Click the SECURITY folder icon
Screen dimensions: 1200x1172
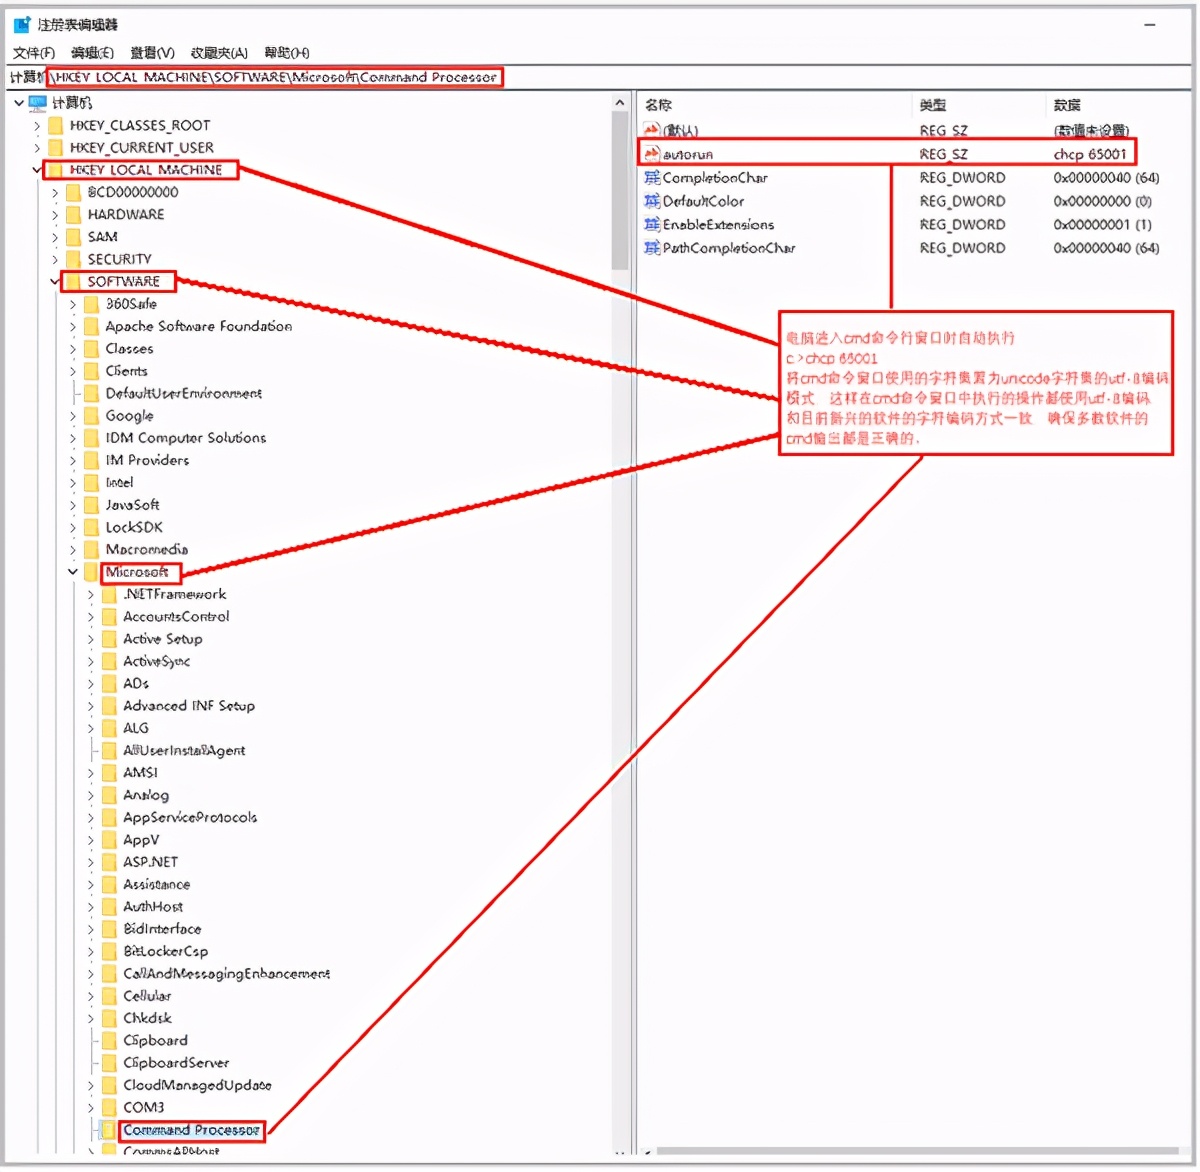(73, 259)
